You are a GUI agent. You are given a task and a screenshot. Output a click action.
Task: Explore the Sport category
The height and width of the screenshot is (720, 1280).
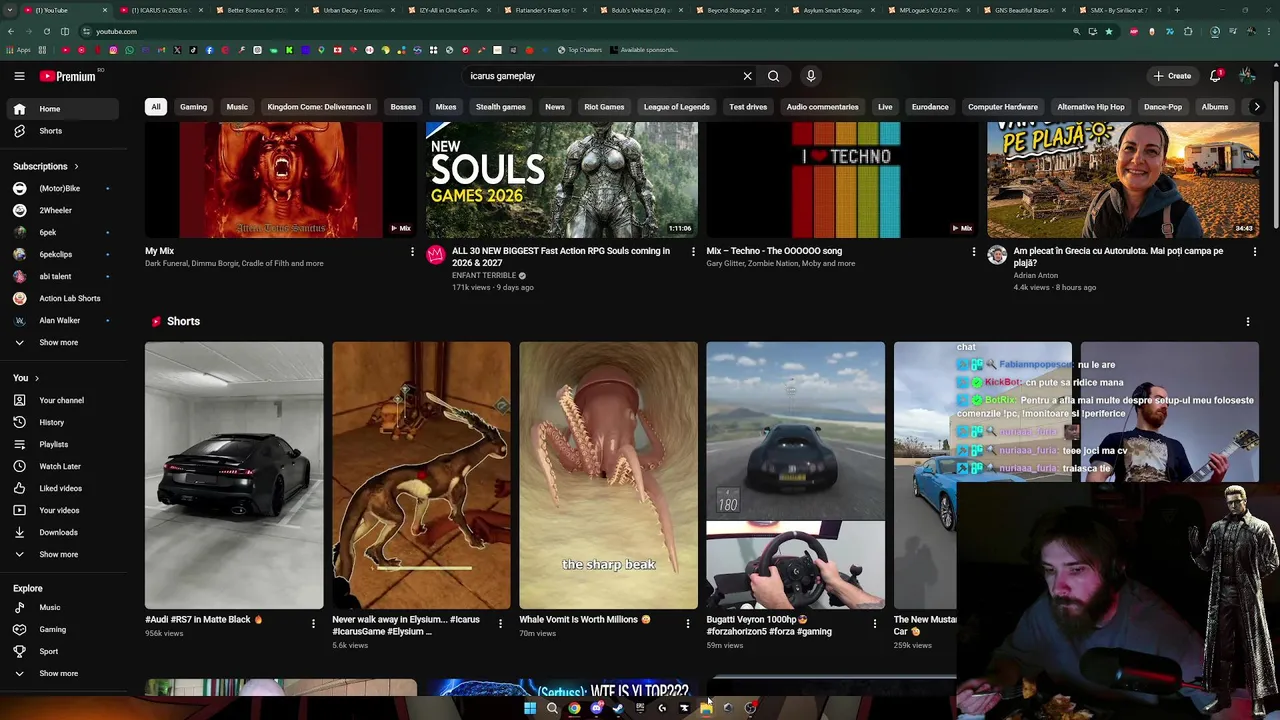pyautogui.click(x=64, y=651)
